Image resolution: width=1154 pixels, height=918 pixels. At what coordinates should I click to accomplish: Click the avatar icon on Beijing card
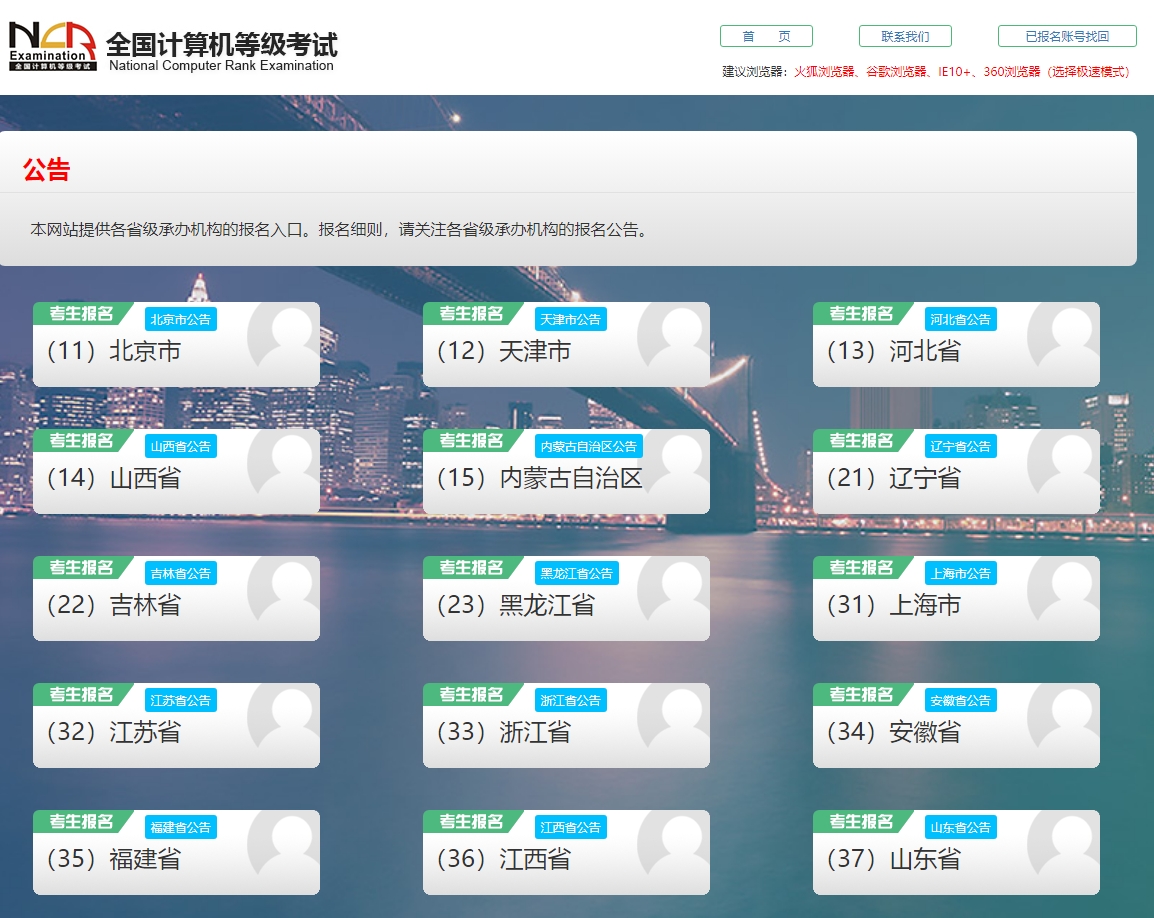[283, 338]
